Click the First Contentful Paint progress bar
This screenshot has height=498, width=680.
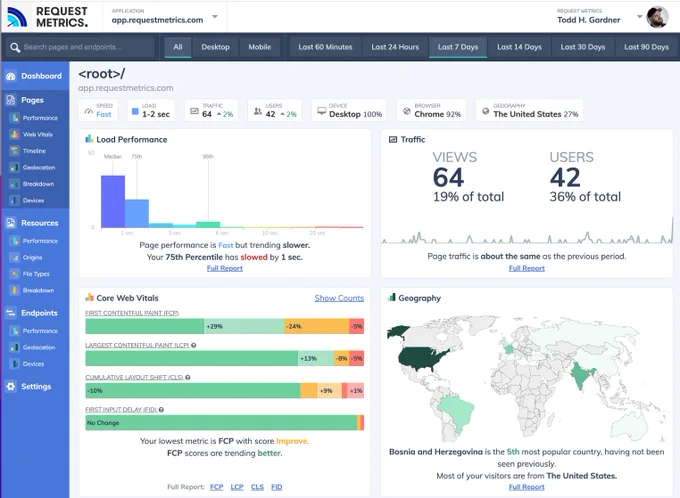[x=225, y=326]
